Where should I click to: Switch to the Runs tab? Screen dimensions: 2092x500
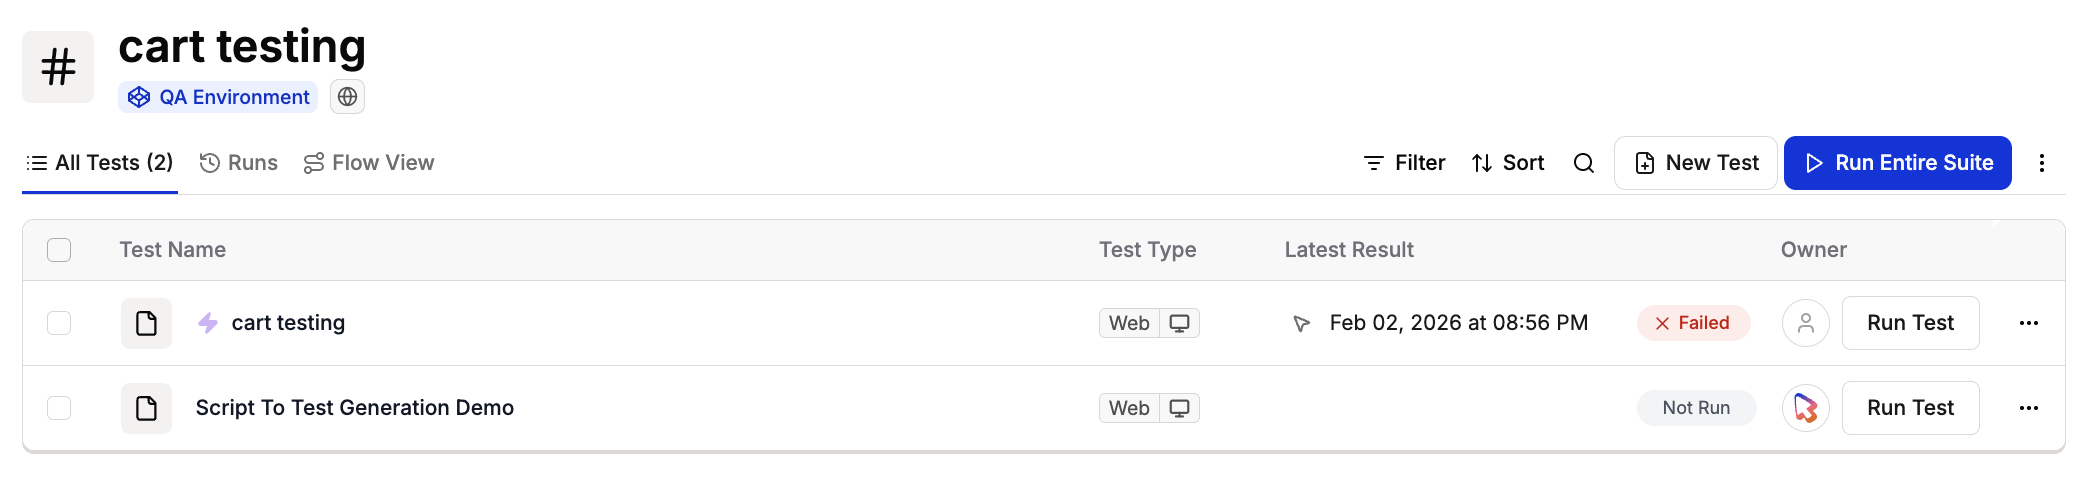239,163
